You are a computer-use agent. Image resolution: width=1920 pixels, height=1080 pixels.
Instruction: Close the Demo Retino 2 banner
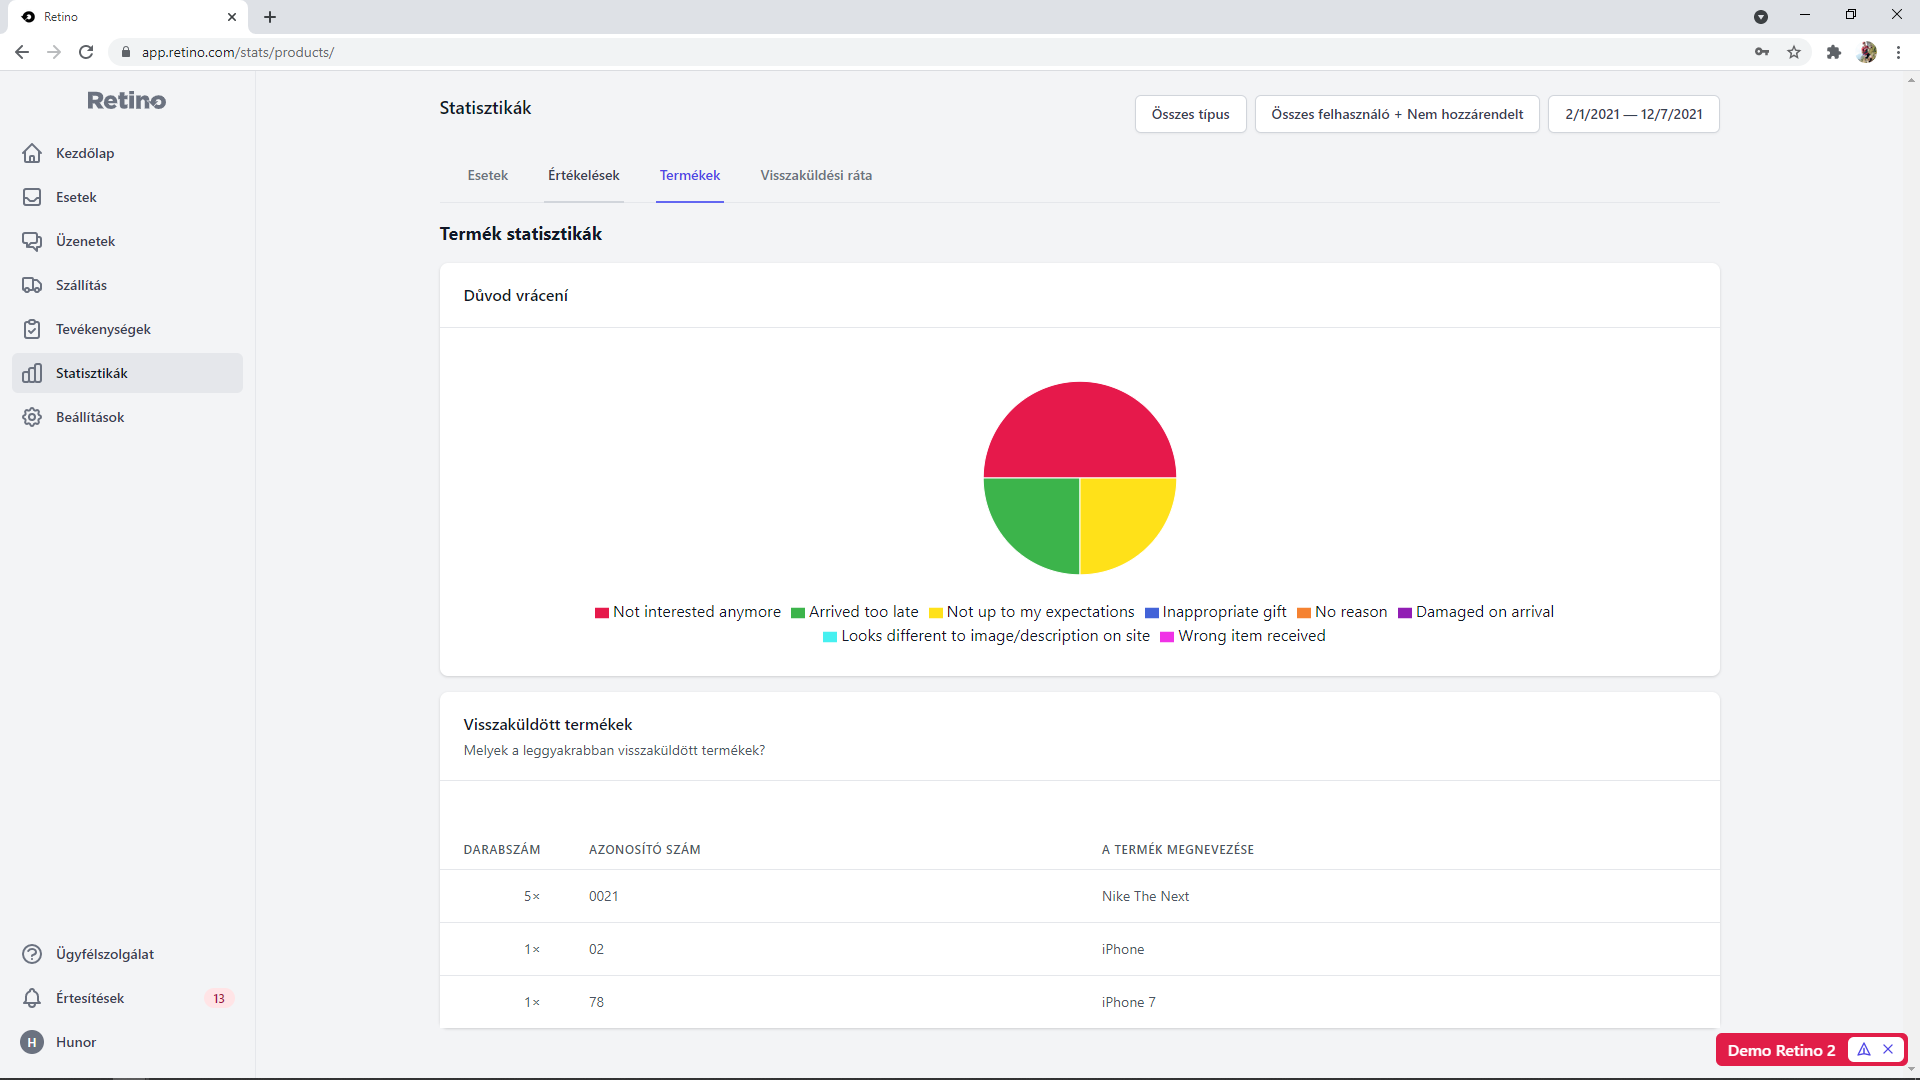click(x=1888, y=1049)
